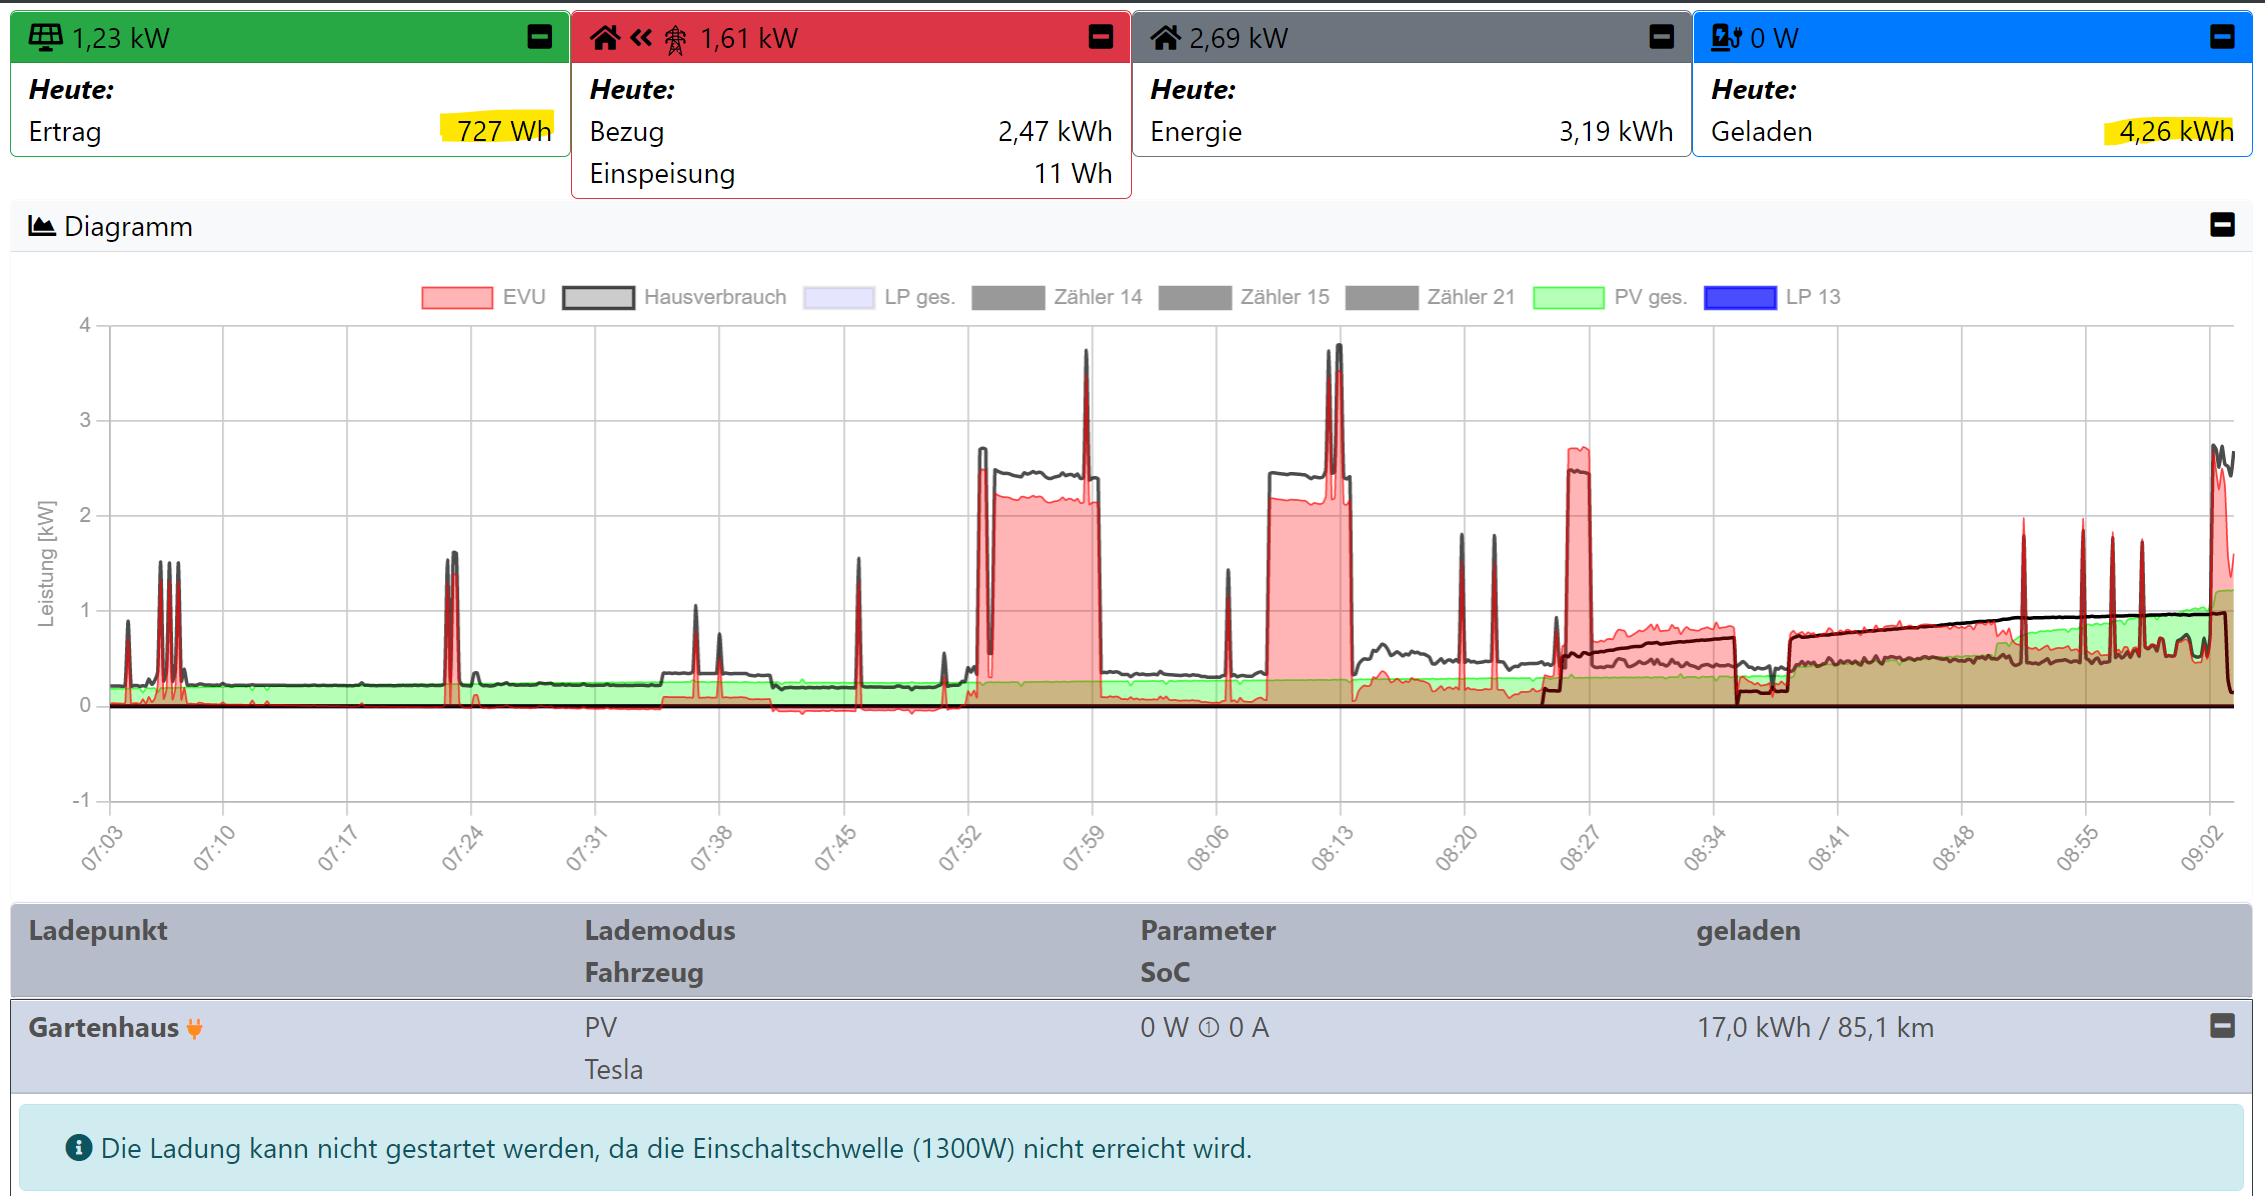Click the chart icon next to Diagramm
The width and height of the screenshot is (2265, 1196).
pos(41,226)
